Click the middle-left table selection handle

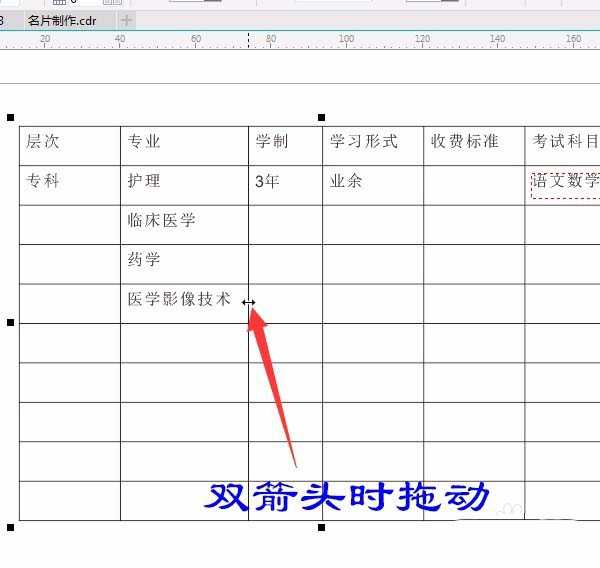pyautogui.click(x=11, y=323)
